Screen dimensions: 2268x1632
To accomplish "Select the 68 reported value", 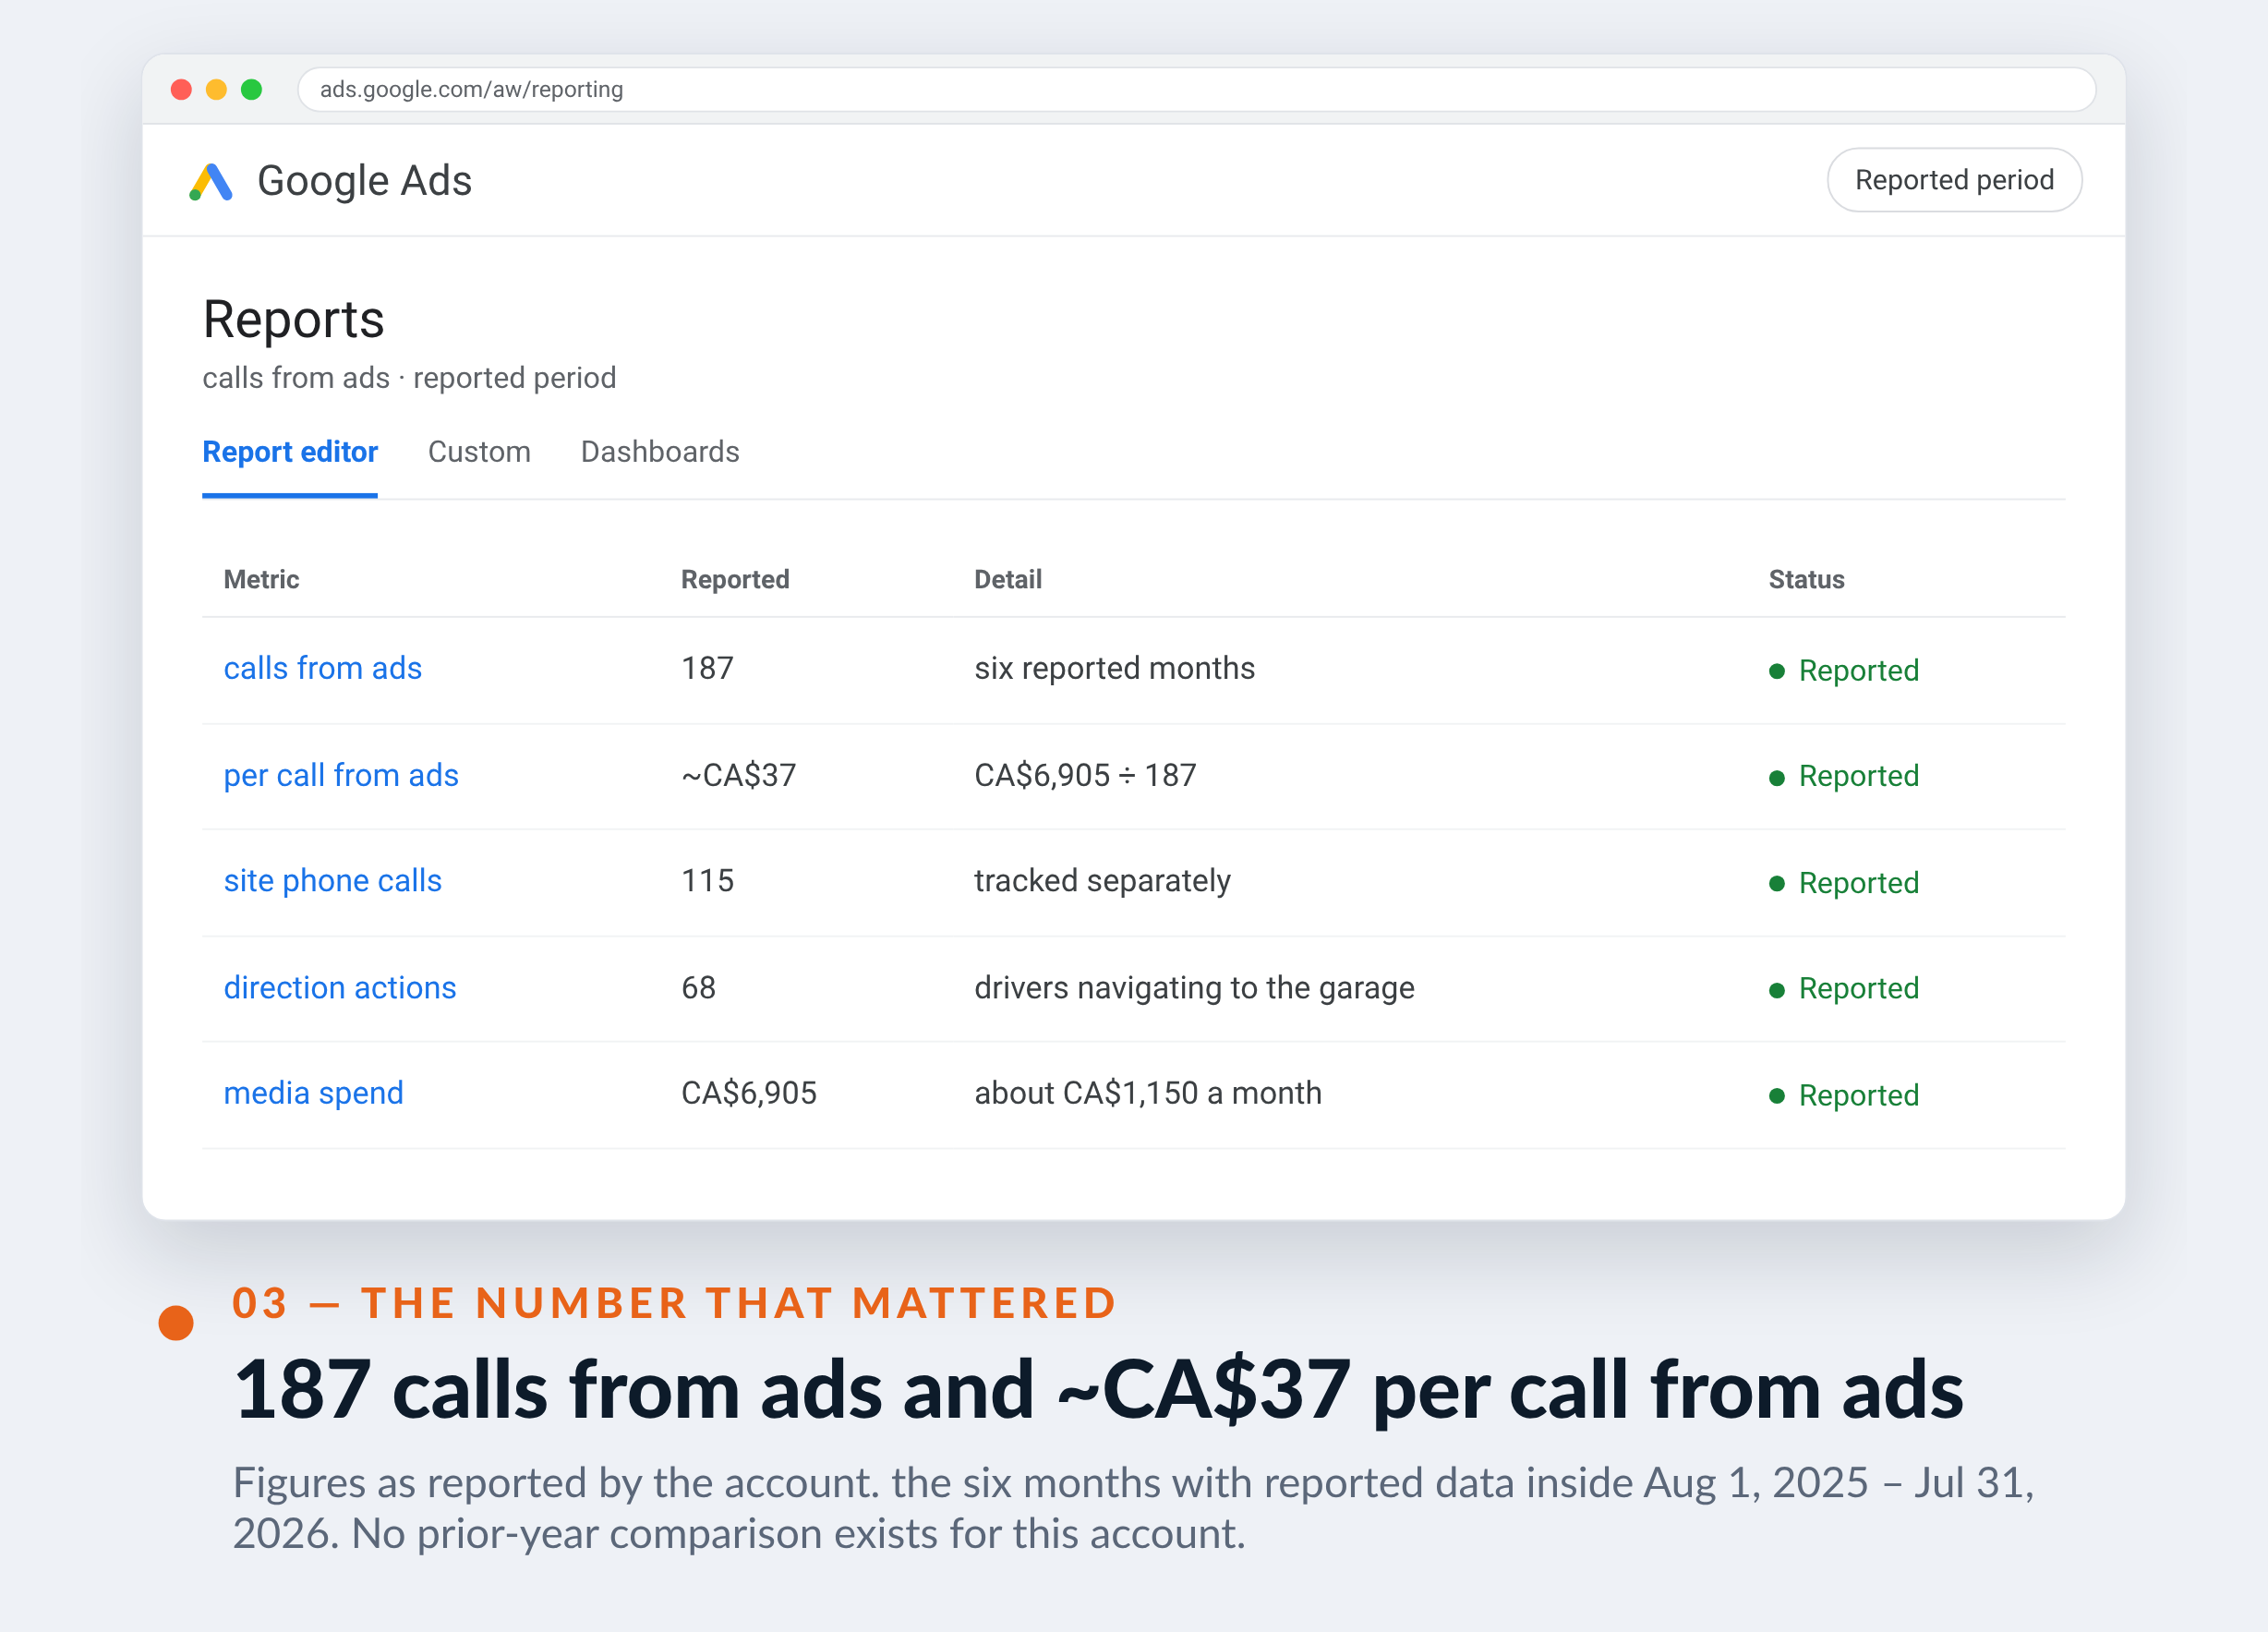I will (698, 988).
